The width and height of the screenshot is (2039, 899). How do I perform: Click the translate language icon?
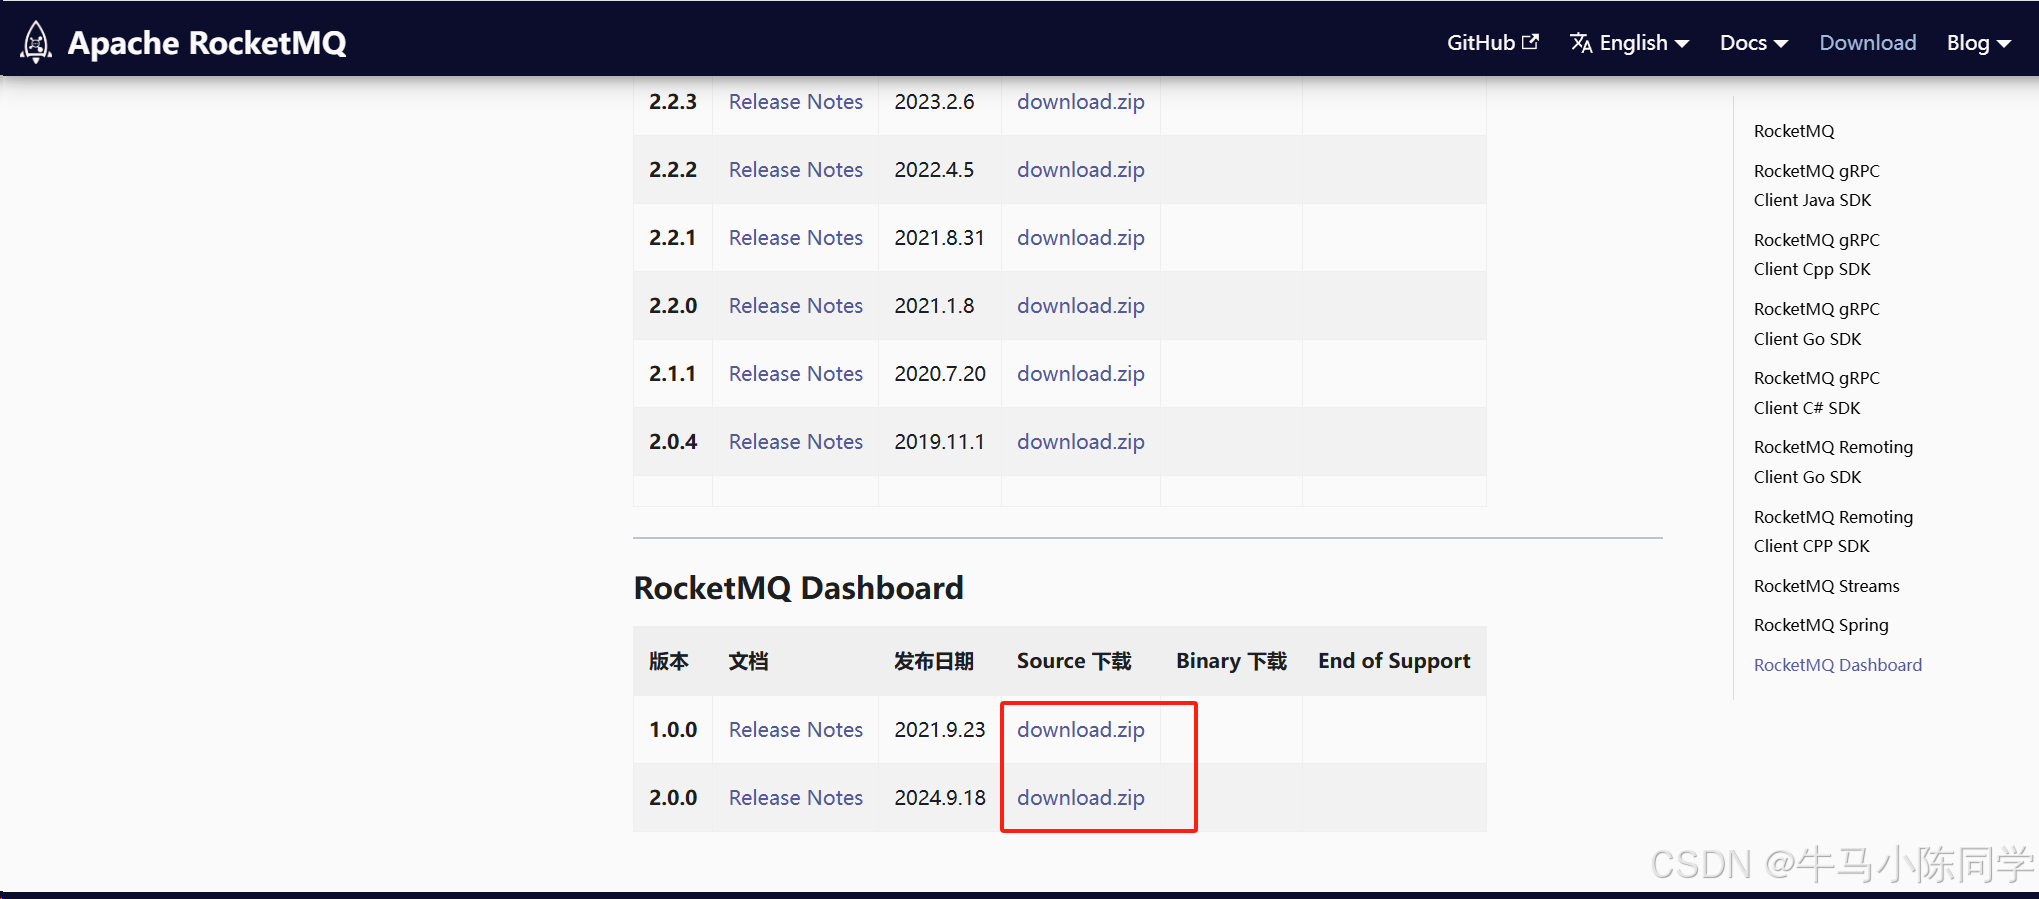[x=1580, y=42]
